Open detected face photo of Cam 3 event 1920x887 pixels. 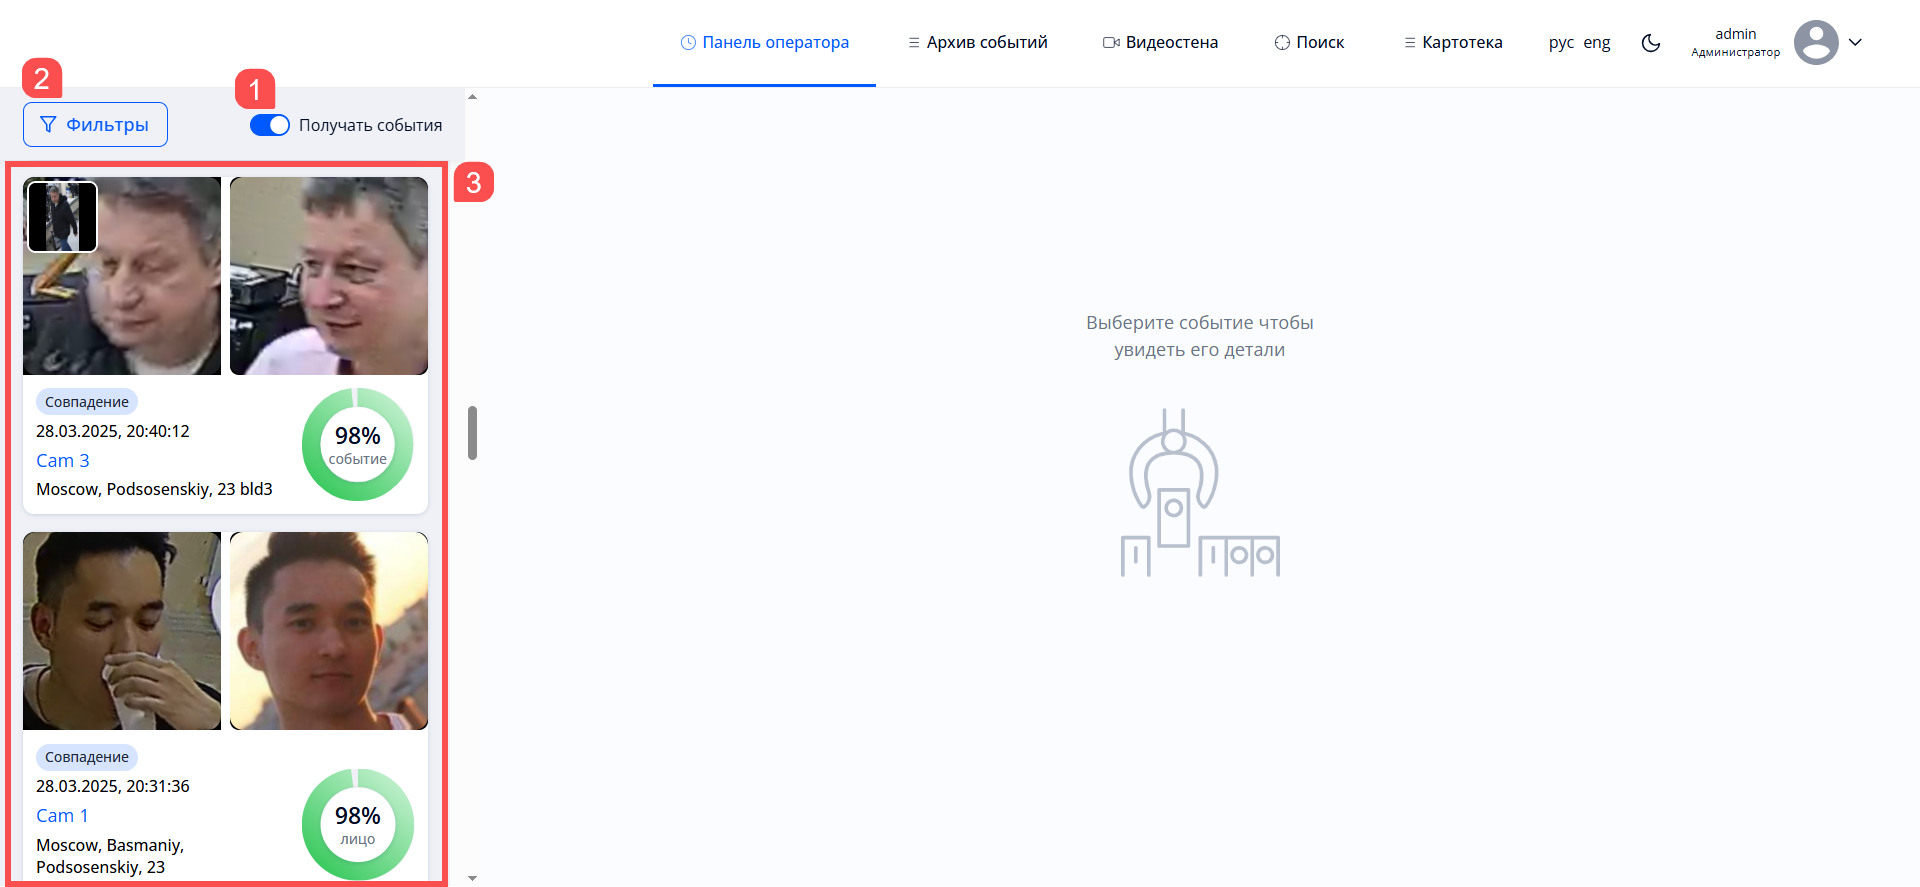pos(122,276)
